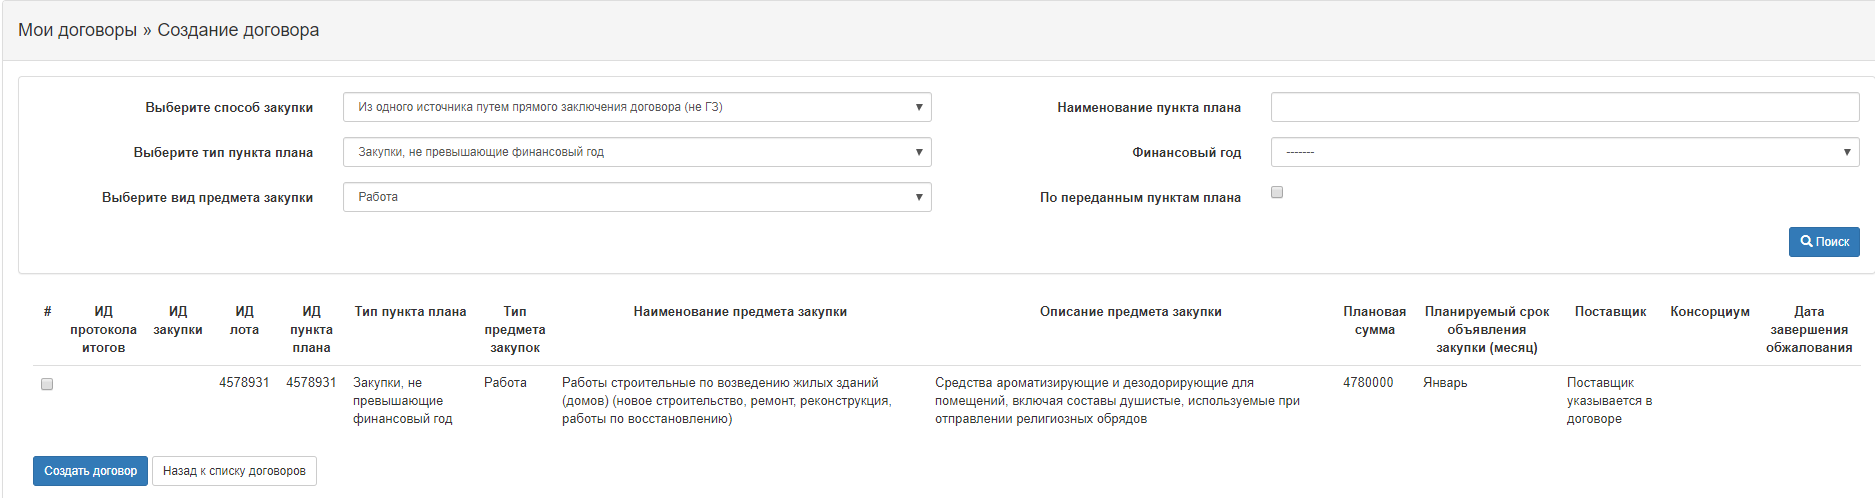This screenshot has width=1875, height=498.
Task: Click the 'Наименование предмета закупки' column header
Action: pos(740,312)
